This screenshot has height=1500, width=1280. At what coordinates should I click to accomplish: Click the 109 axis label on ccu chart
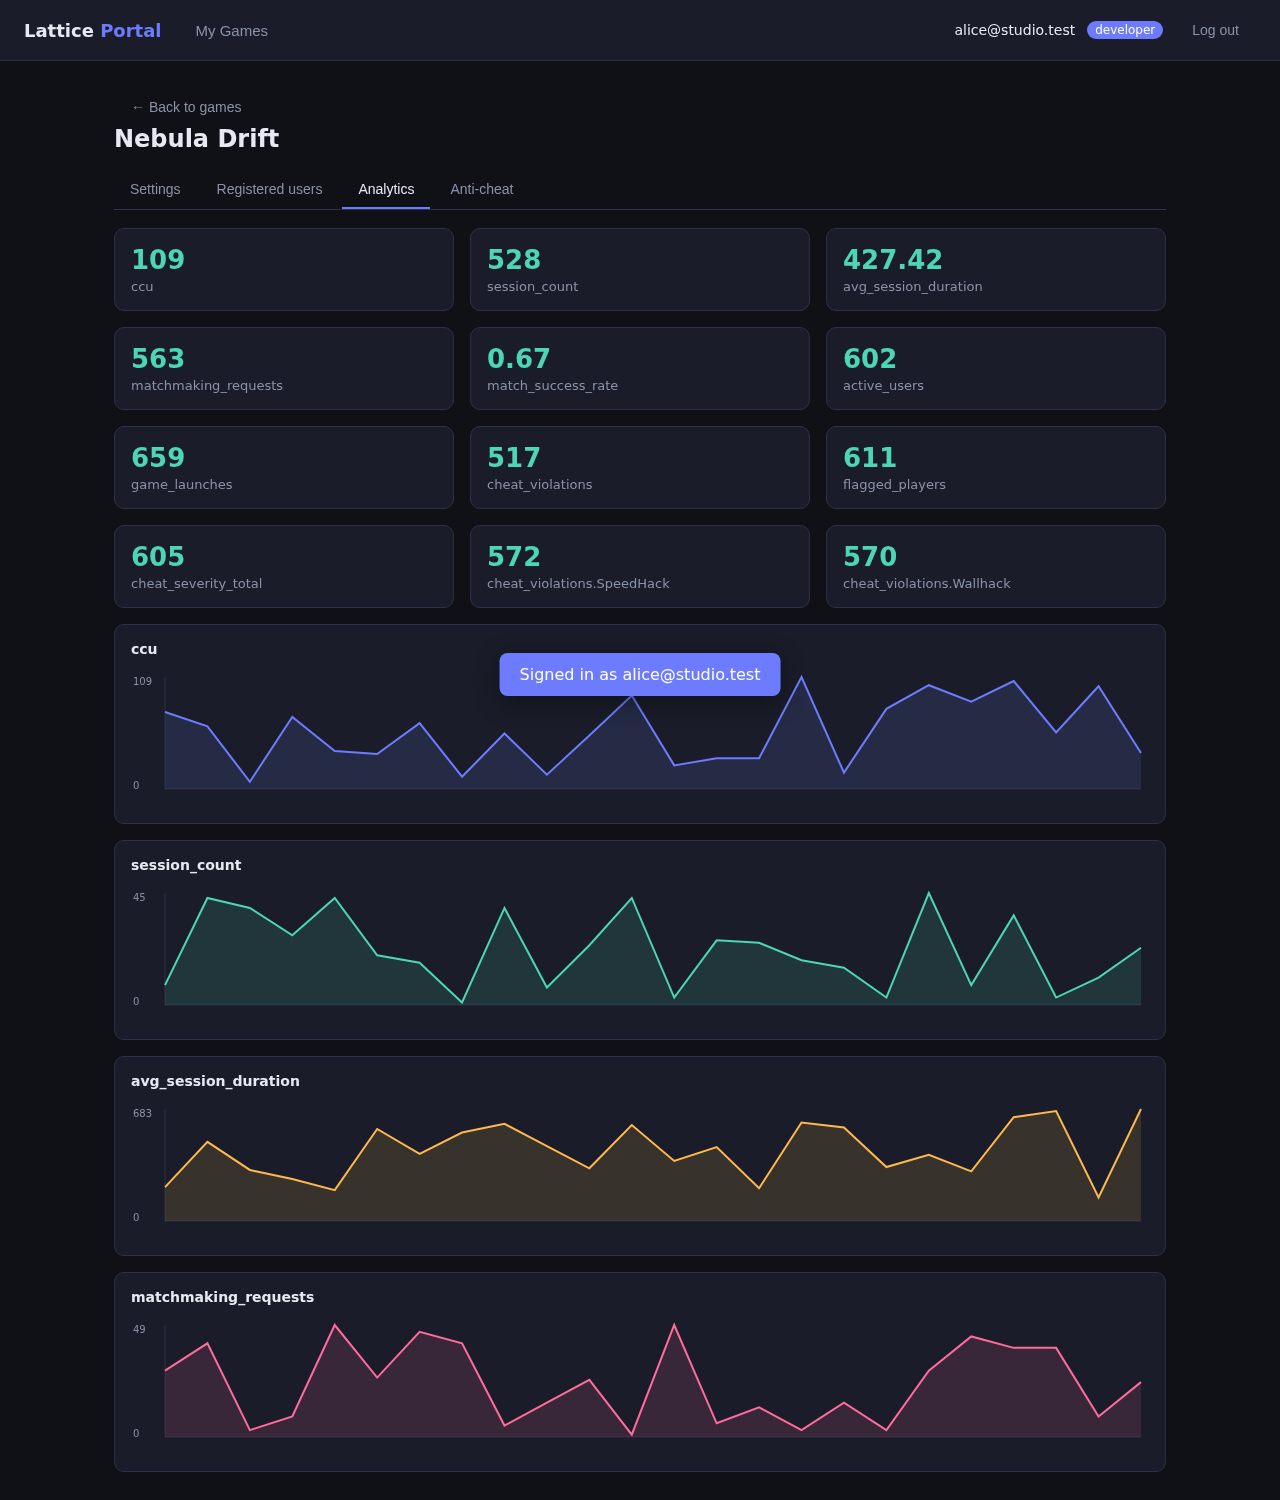point(142,681)
